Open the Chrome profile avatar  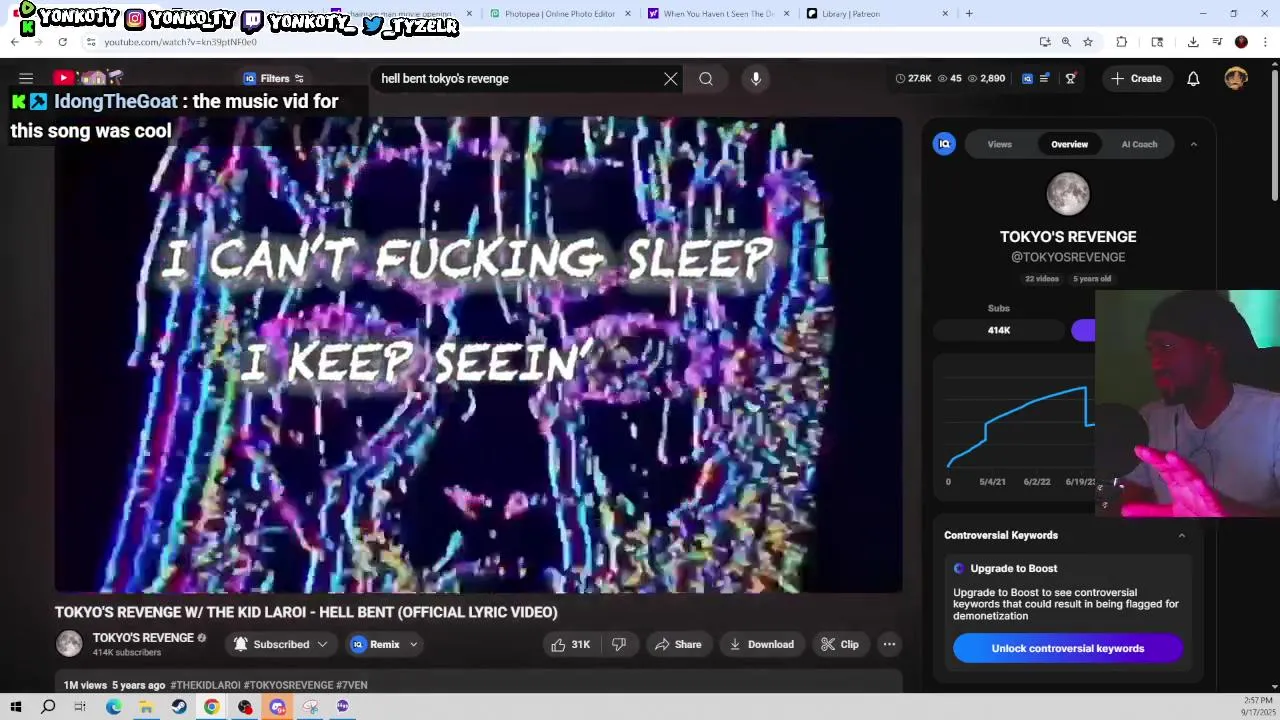point(1241,42)
